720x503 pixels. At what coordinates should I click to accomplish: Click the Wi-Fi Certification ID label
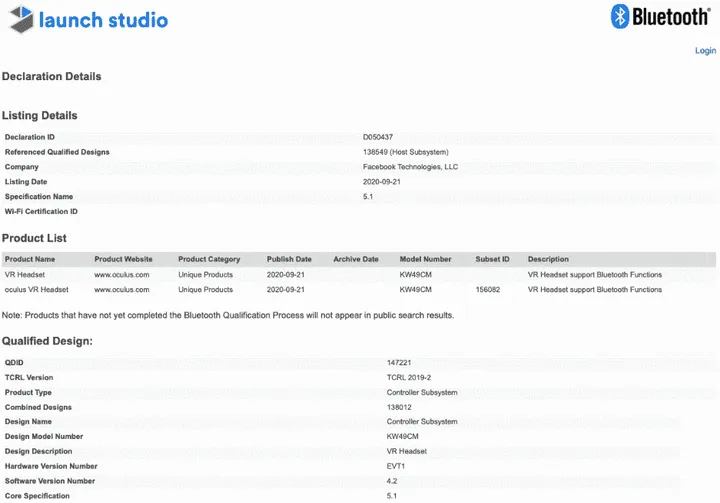41,211
